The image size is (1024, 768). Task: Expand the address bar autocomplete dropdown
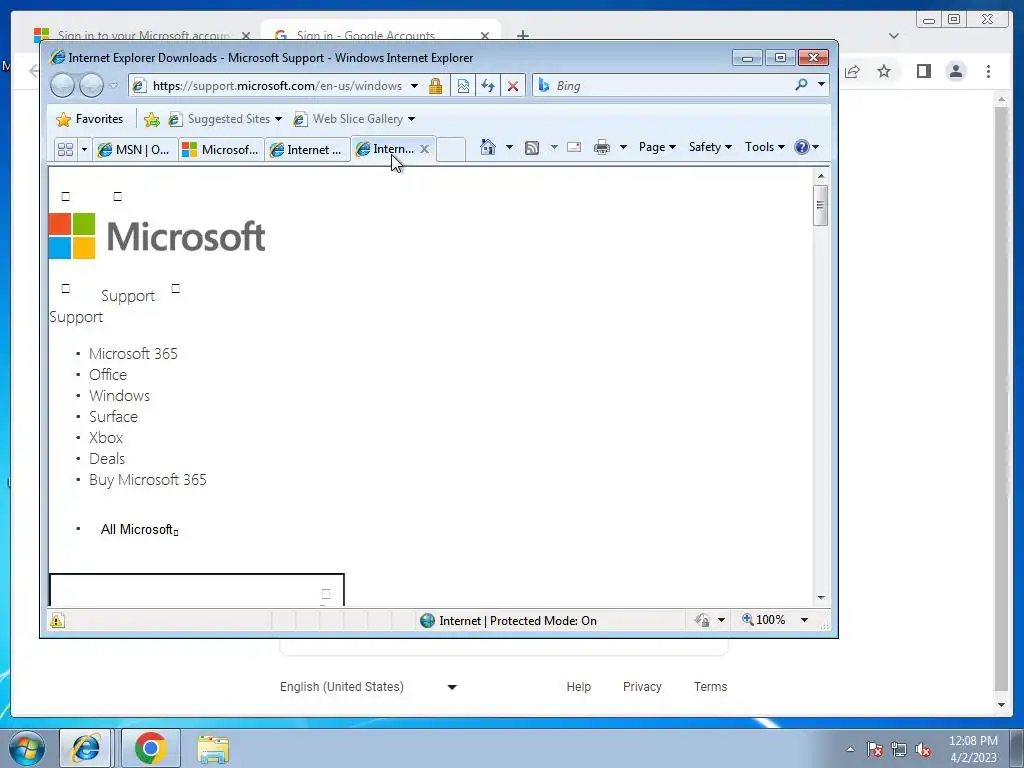[414, 86]
